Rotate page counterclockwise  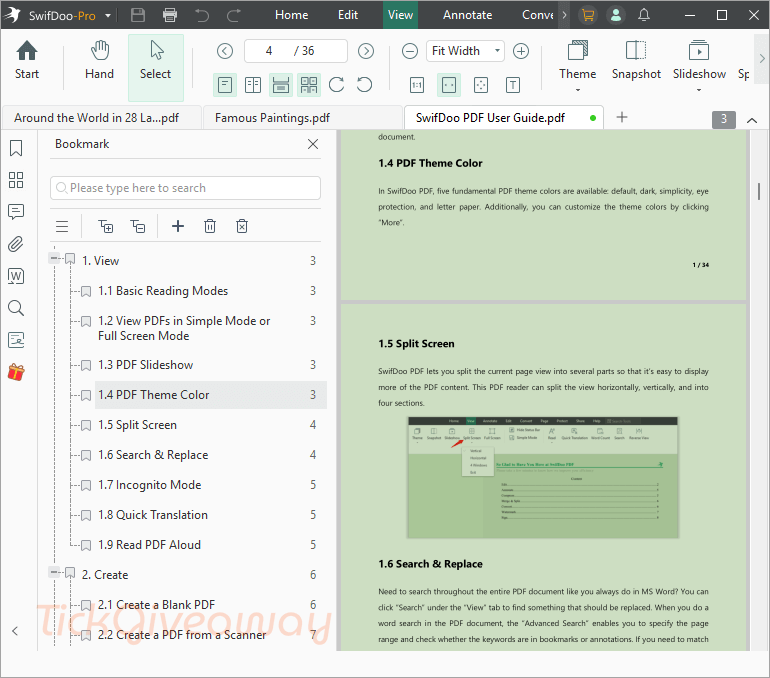click(x=364, y=85)
